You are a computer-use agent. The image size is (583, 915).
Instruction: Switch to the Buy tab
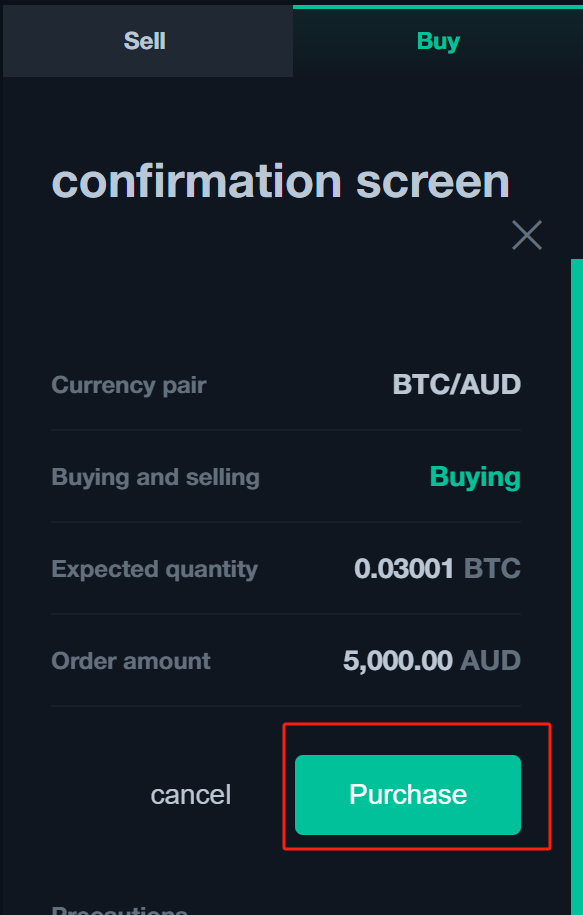[437, 40]
